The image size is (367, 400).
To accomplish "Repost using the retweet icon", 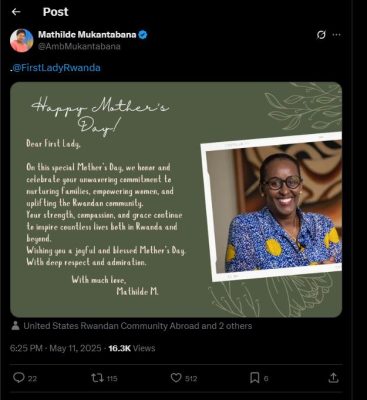I will click(97, 378).
